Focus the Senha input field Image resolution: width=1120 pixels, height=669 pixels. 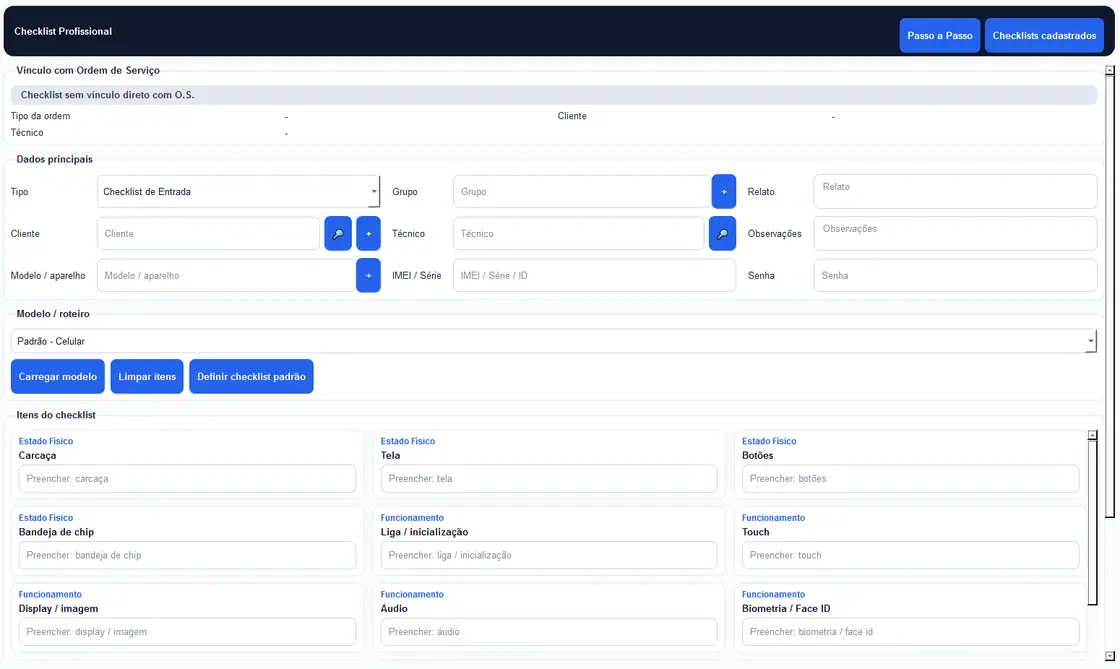[x=955, y=276]
